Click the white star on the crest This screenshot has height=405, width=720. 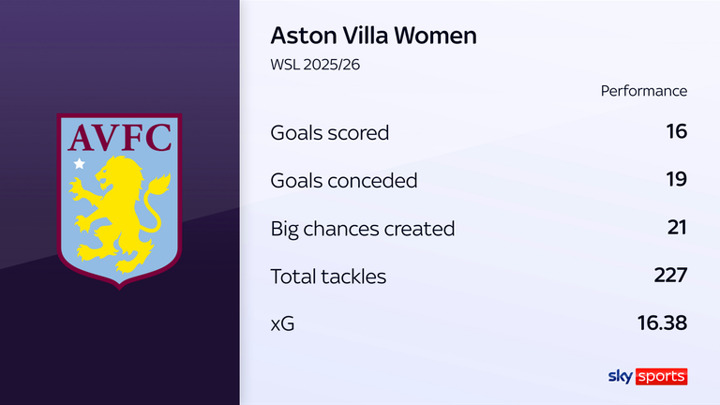coord(79,163)
